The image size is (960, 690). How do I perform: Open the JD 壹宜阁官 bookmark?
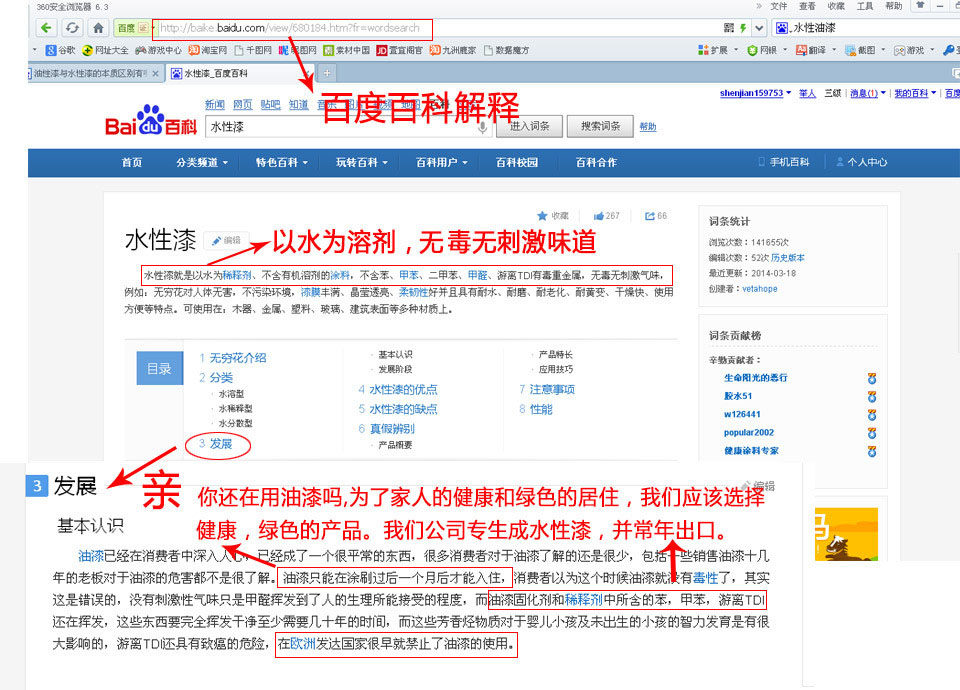tap(400, 50)
